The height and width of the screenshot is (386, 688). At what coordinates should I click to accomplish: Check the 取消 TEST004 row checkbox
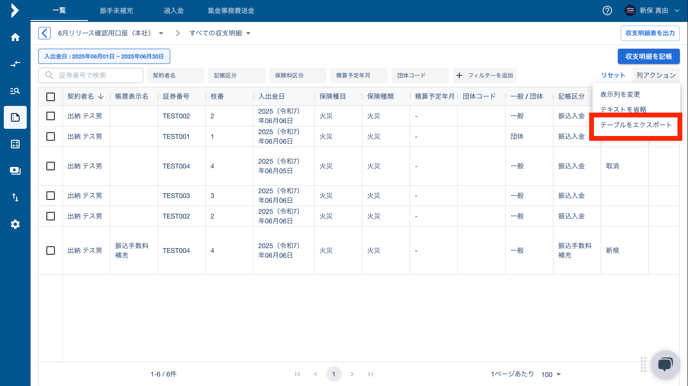50,166
